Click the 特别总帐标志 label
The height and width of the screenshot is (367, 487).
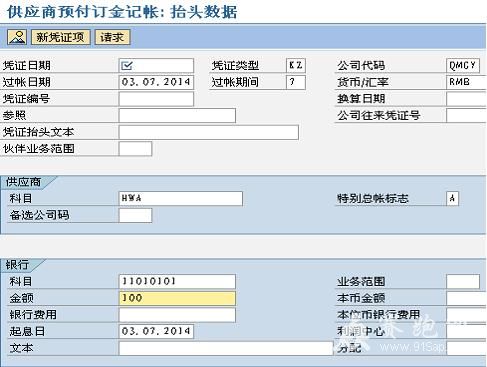click(x=373, y=198)
